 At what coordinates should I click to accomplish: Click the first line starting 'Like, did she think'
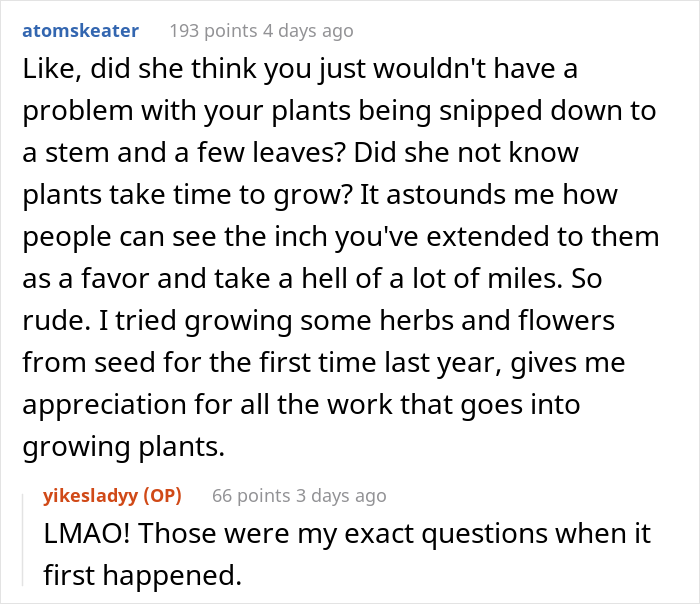(300, 70)
